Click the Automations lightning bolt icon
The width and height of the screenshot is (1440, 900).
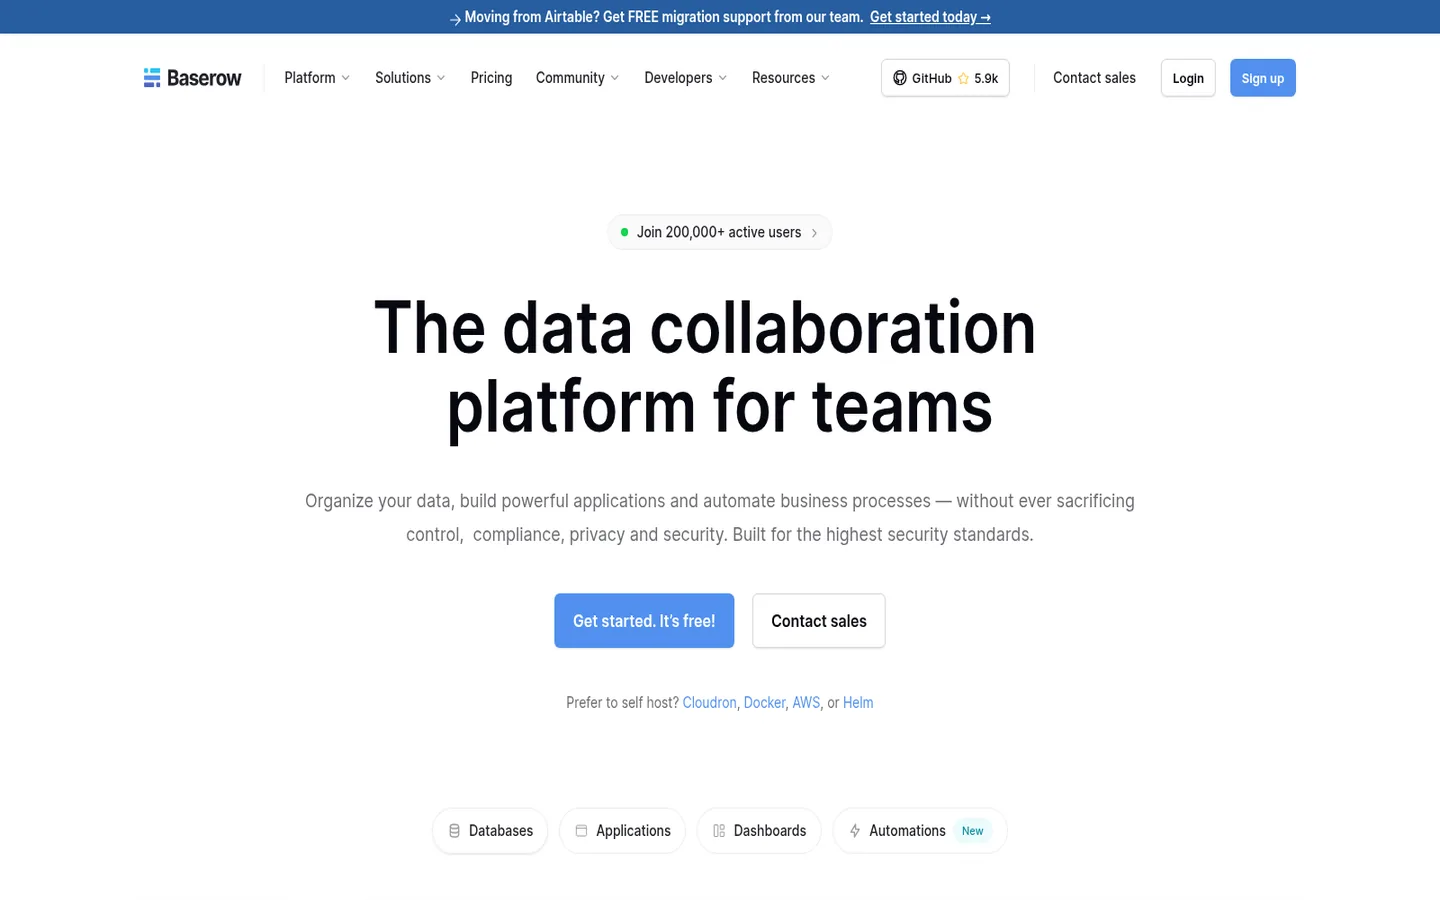click(x=855, y=831)
